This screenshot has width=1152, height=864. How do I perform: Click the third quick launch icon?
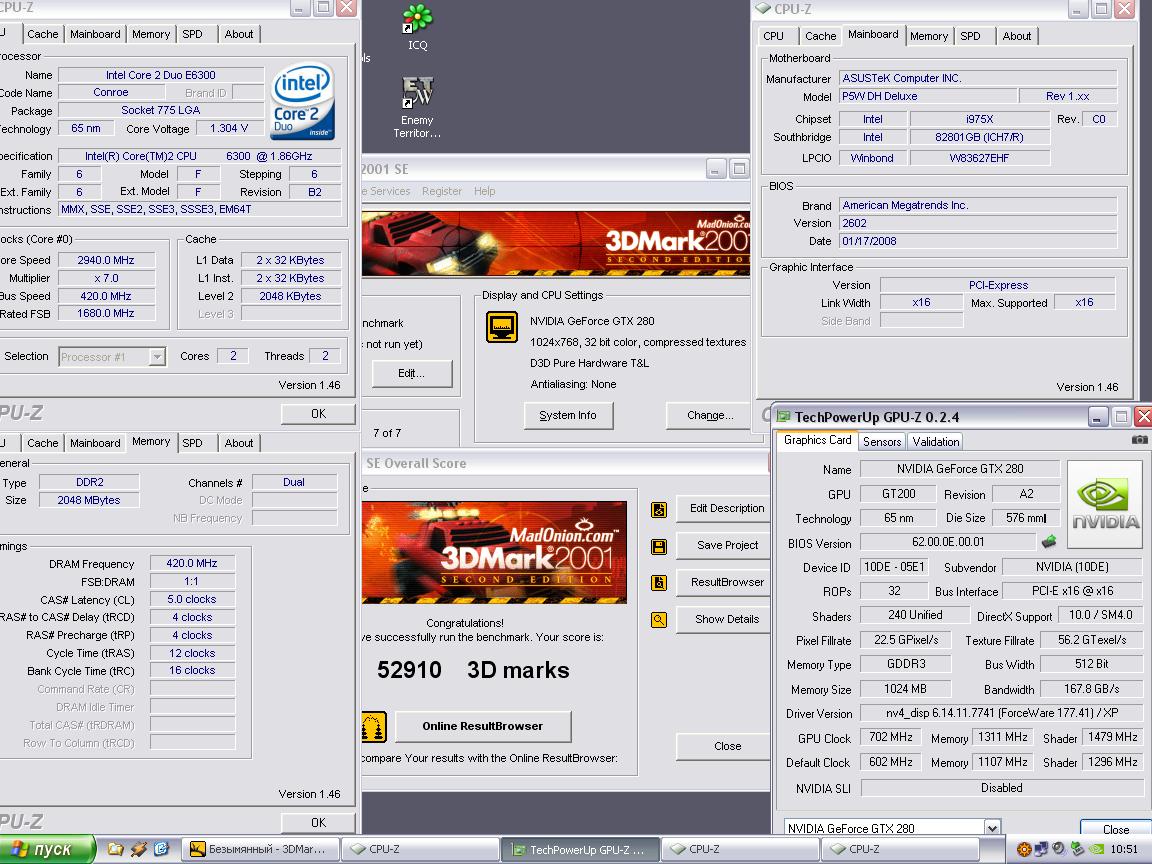coord(162,849)
